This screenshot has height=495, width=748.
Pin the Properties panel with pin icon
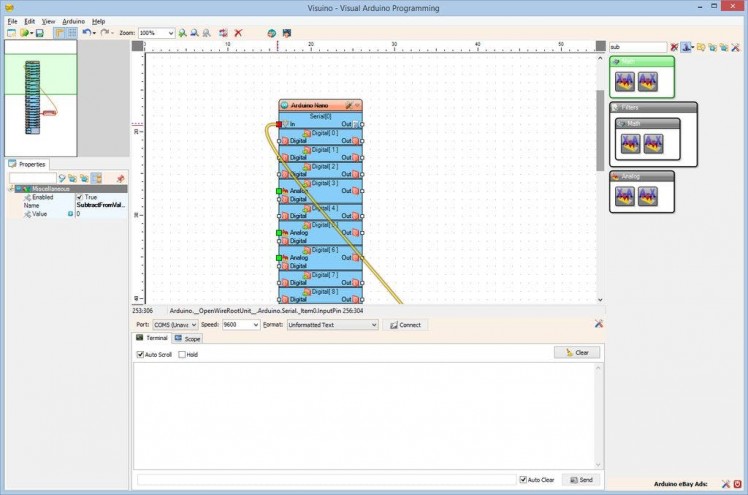121,178
